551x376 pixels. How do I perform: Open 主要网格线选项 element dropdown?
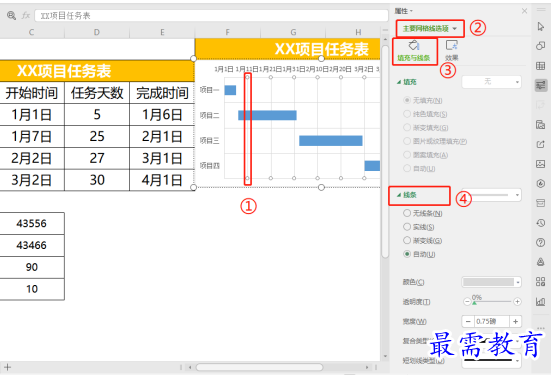pyautogui.click(x=430, y=28)
